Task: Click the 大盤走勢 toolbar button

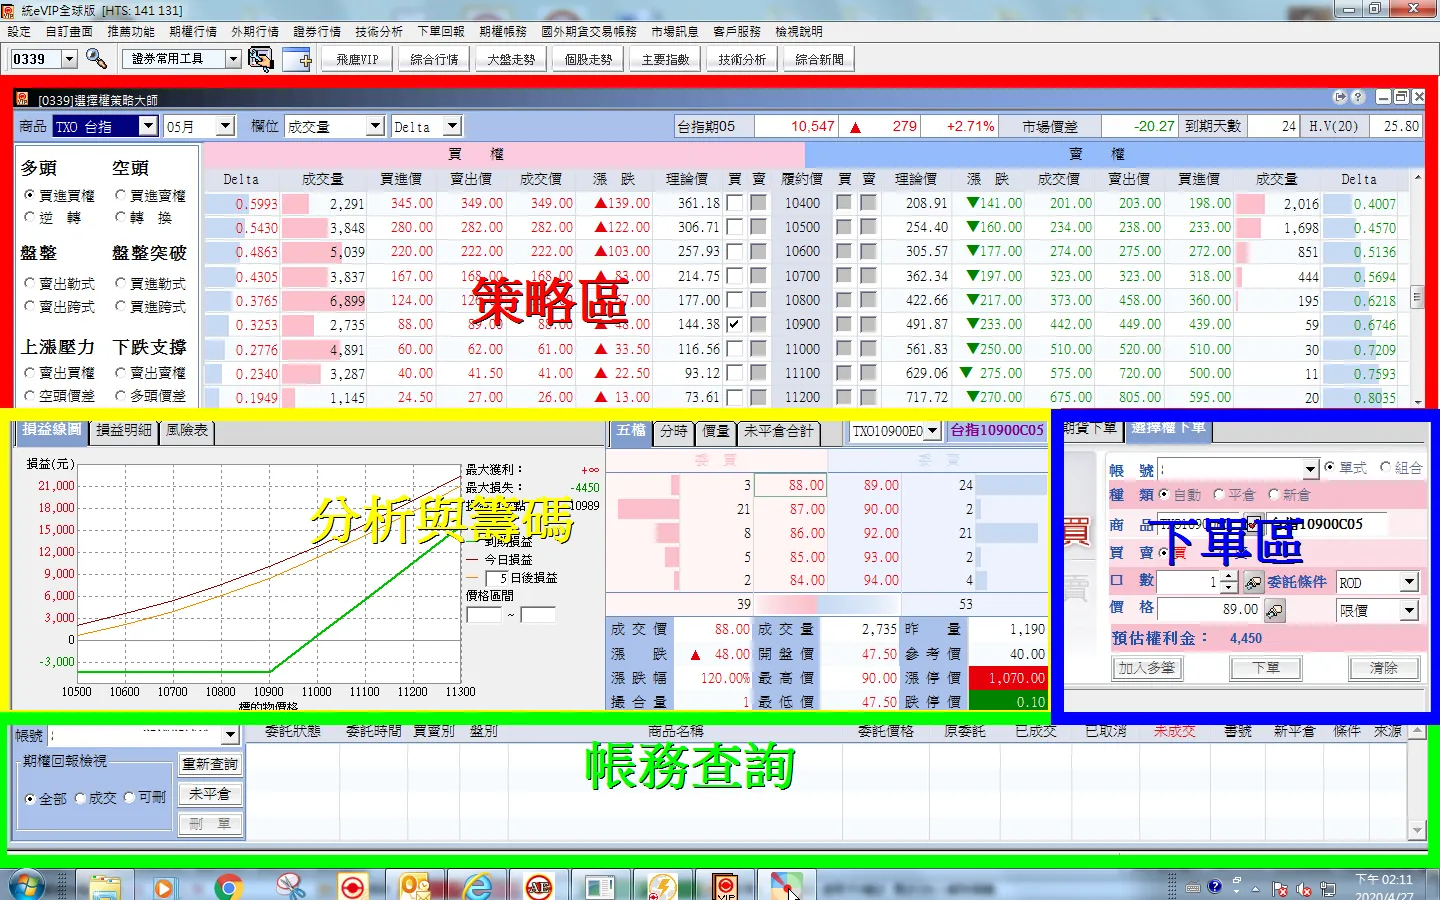Action: tap(511, 59)
